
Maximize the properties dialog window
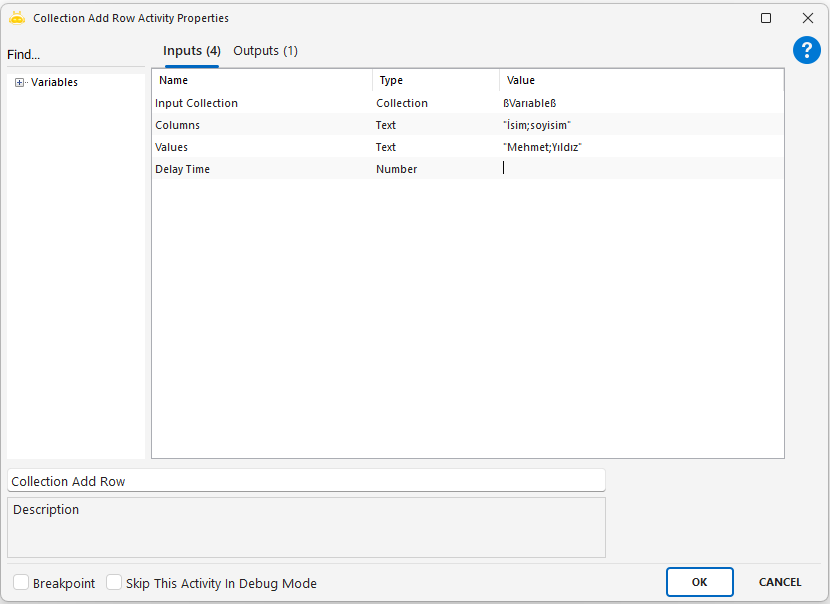[766, 18]
